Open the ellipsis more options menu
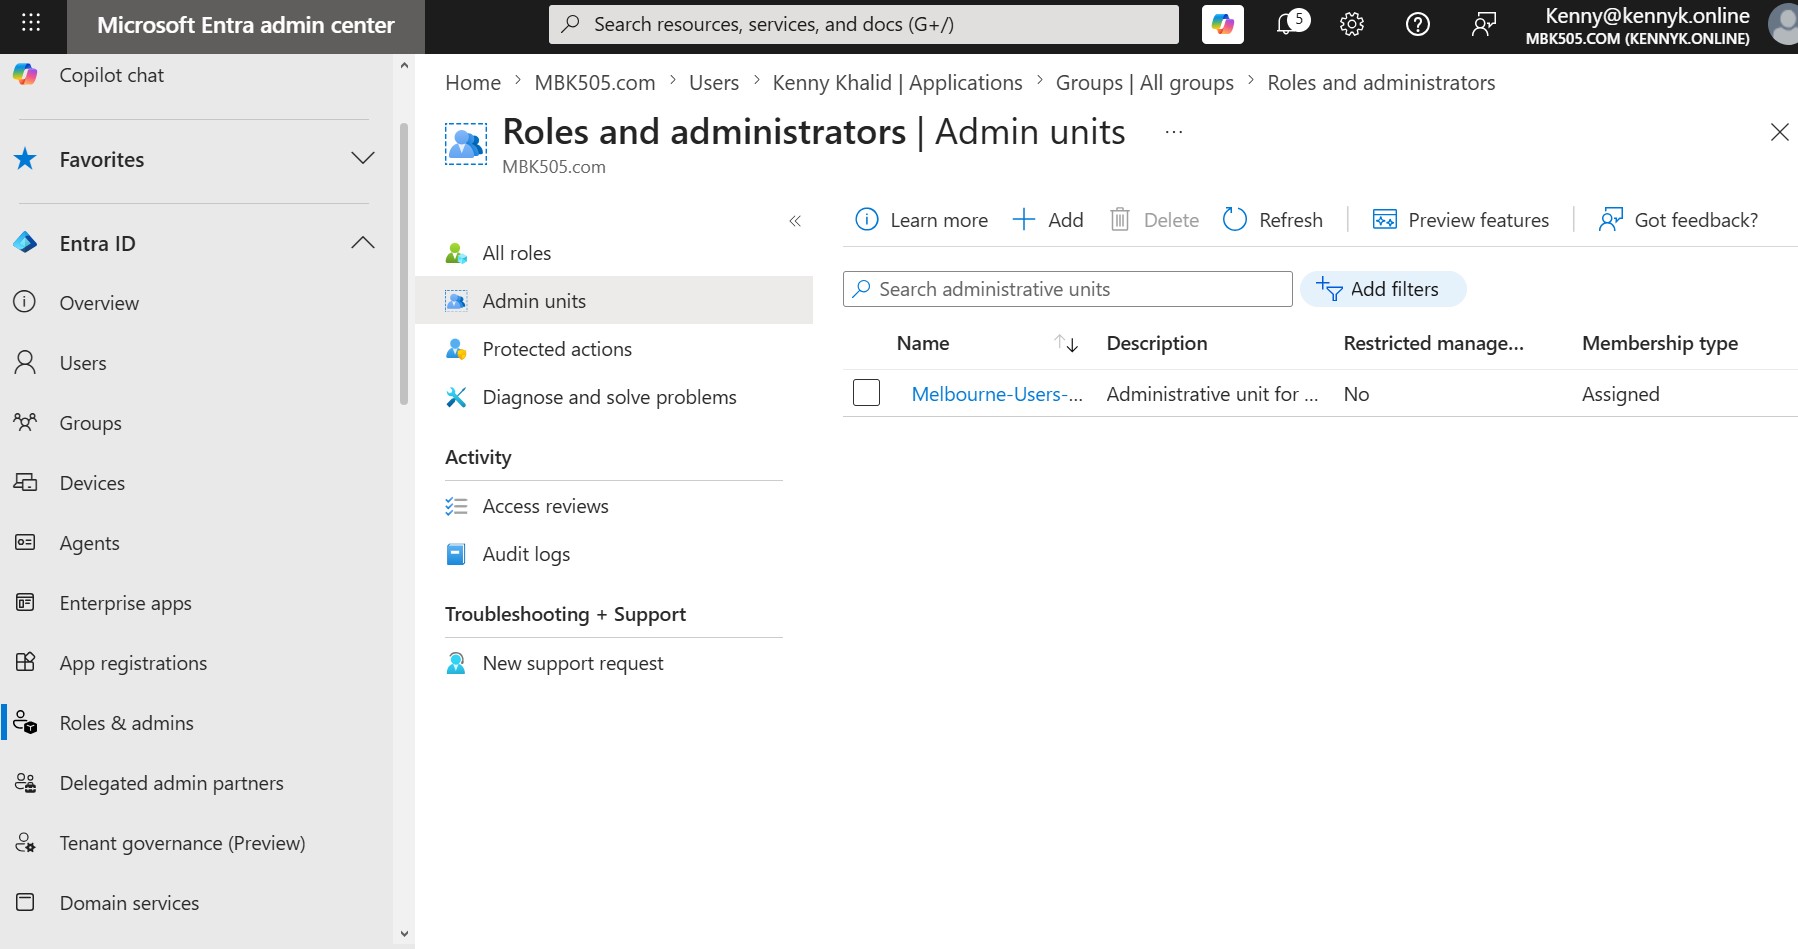1798x949 pixels. 1174,132
